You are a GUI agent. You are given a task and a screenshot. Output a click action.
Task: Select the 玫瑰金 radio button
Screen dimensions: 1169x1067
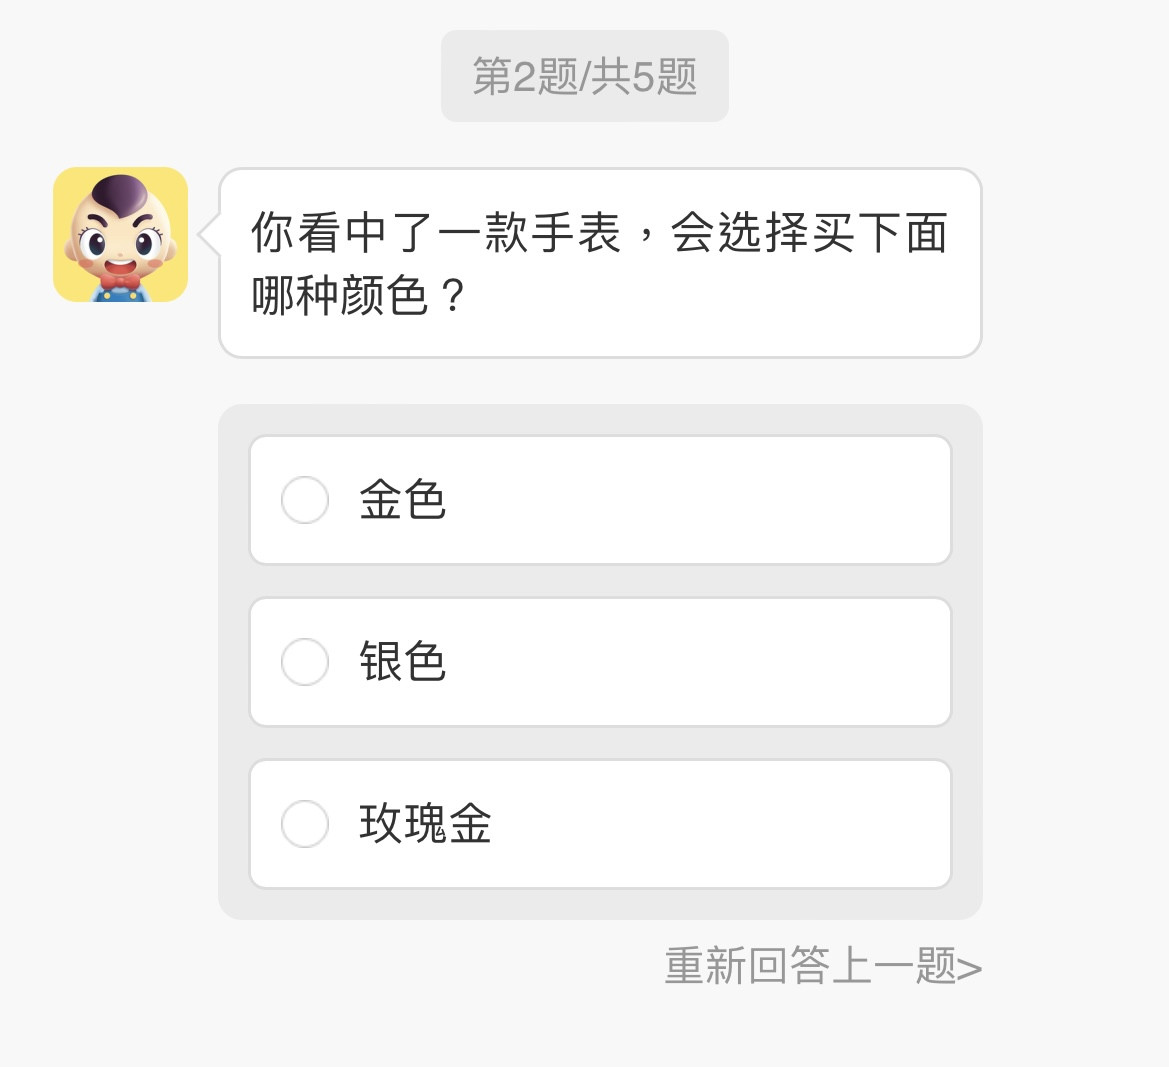click(x=305, y=824)
